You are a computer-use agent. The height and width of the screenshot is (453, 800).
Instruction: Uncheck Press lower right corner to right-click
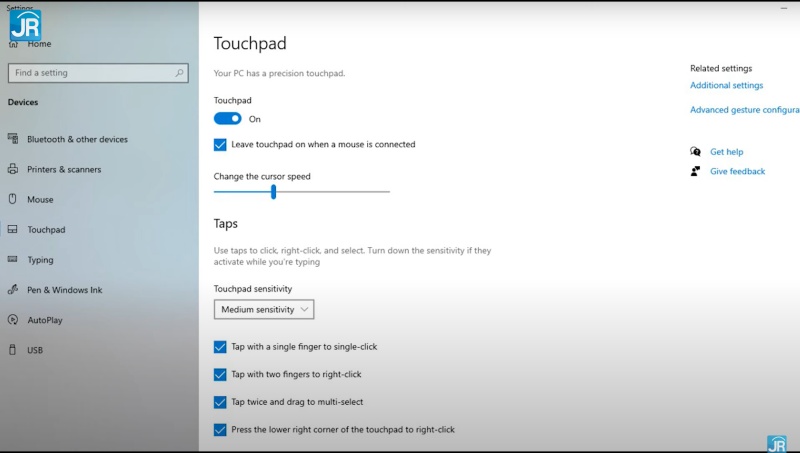click(220, 430)
